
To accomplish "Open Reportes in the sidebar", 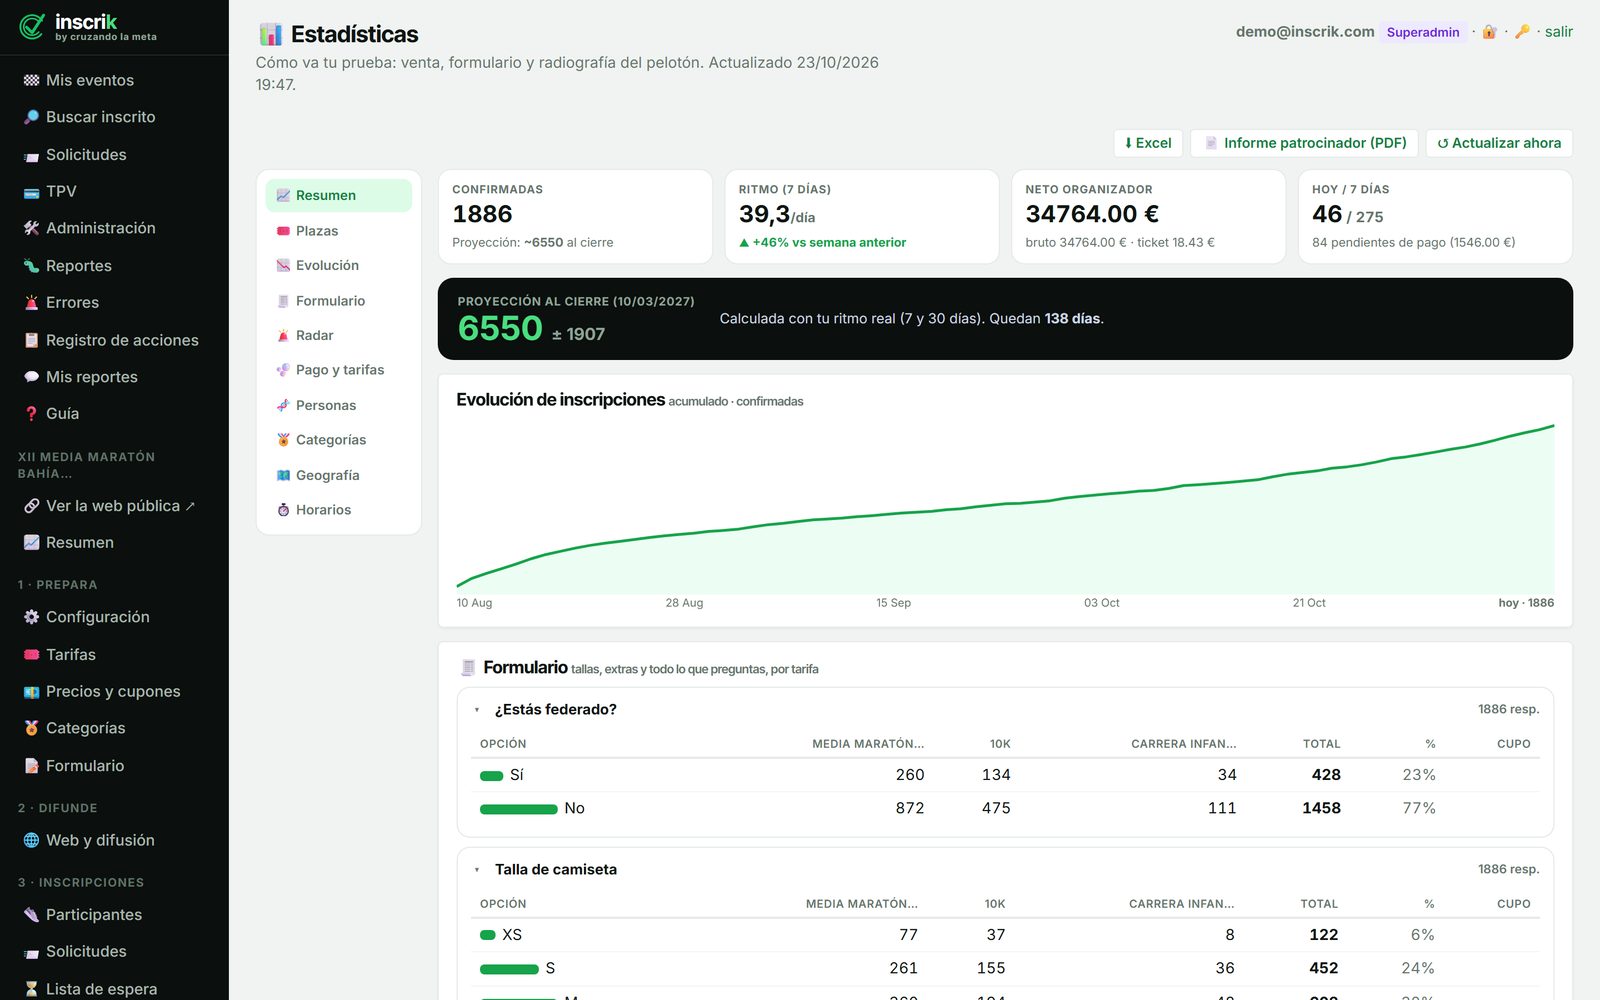I will click(114, 265).
